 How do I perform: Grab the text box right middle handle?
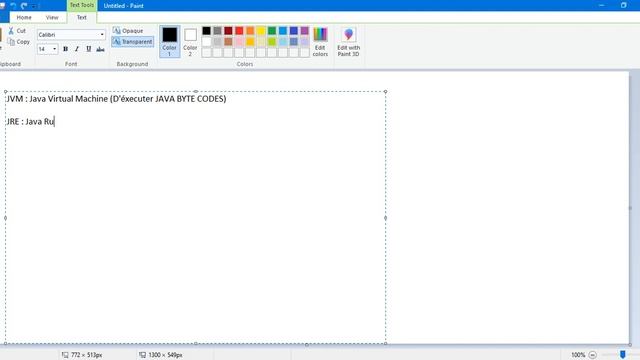click(x=386, y=218)
